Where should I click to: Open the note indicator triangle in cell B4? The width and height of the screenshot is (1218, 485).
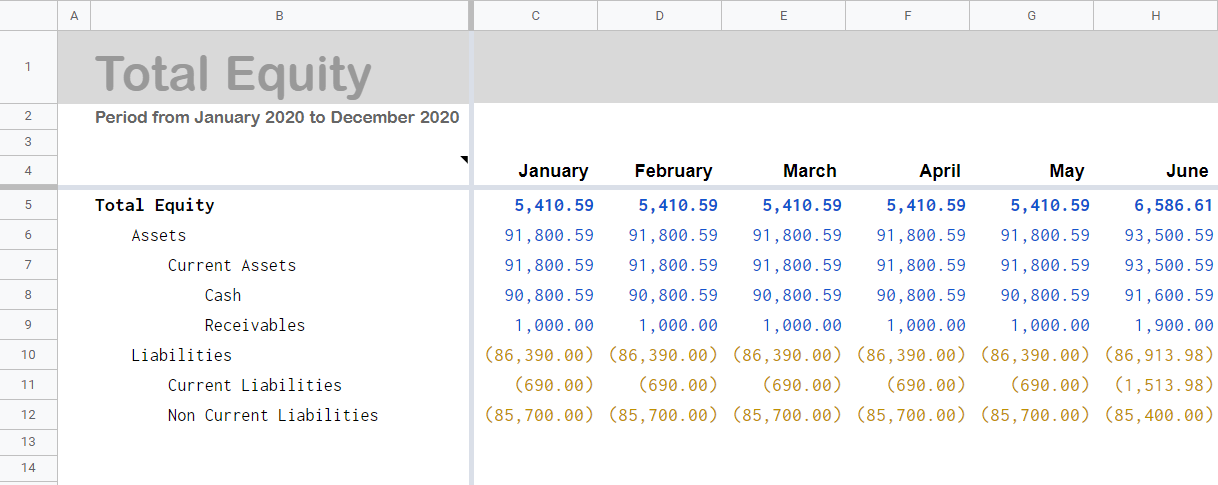[x=464, y=159]
